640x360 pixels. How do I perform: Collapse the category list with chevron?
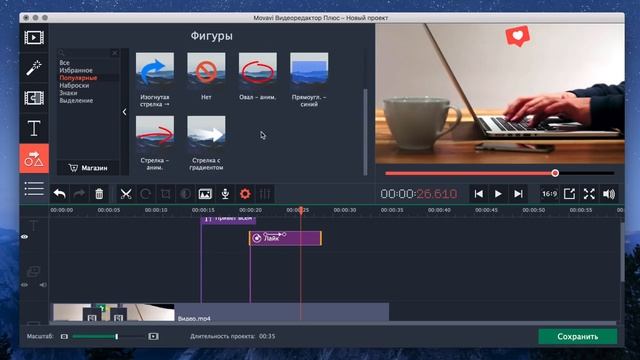pos(124,112)
